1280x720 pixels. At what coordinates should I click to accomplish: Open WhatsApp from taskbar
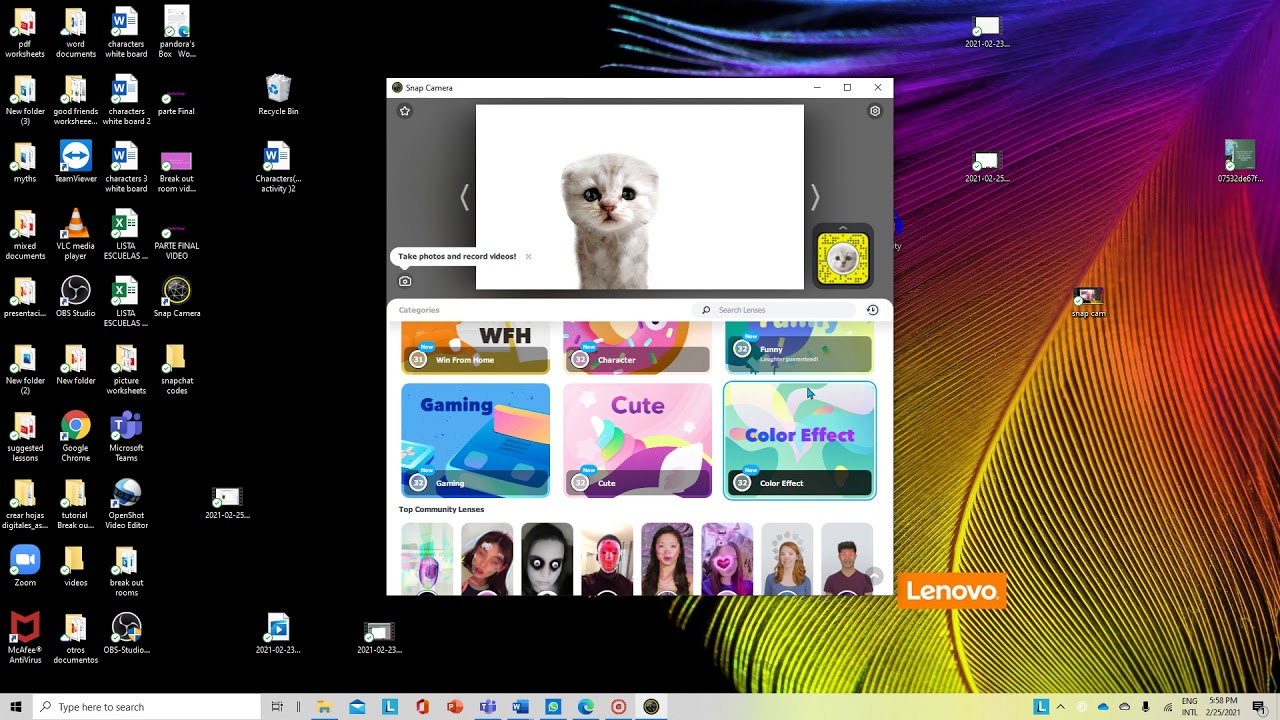point(553,707)
